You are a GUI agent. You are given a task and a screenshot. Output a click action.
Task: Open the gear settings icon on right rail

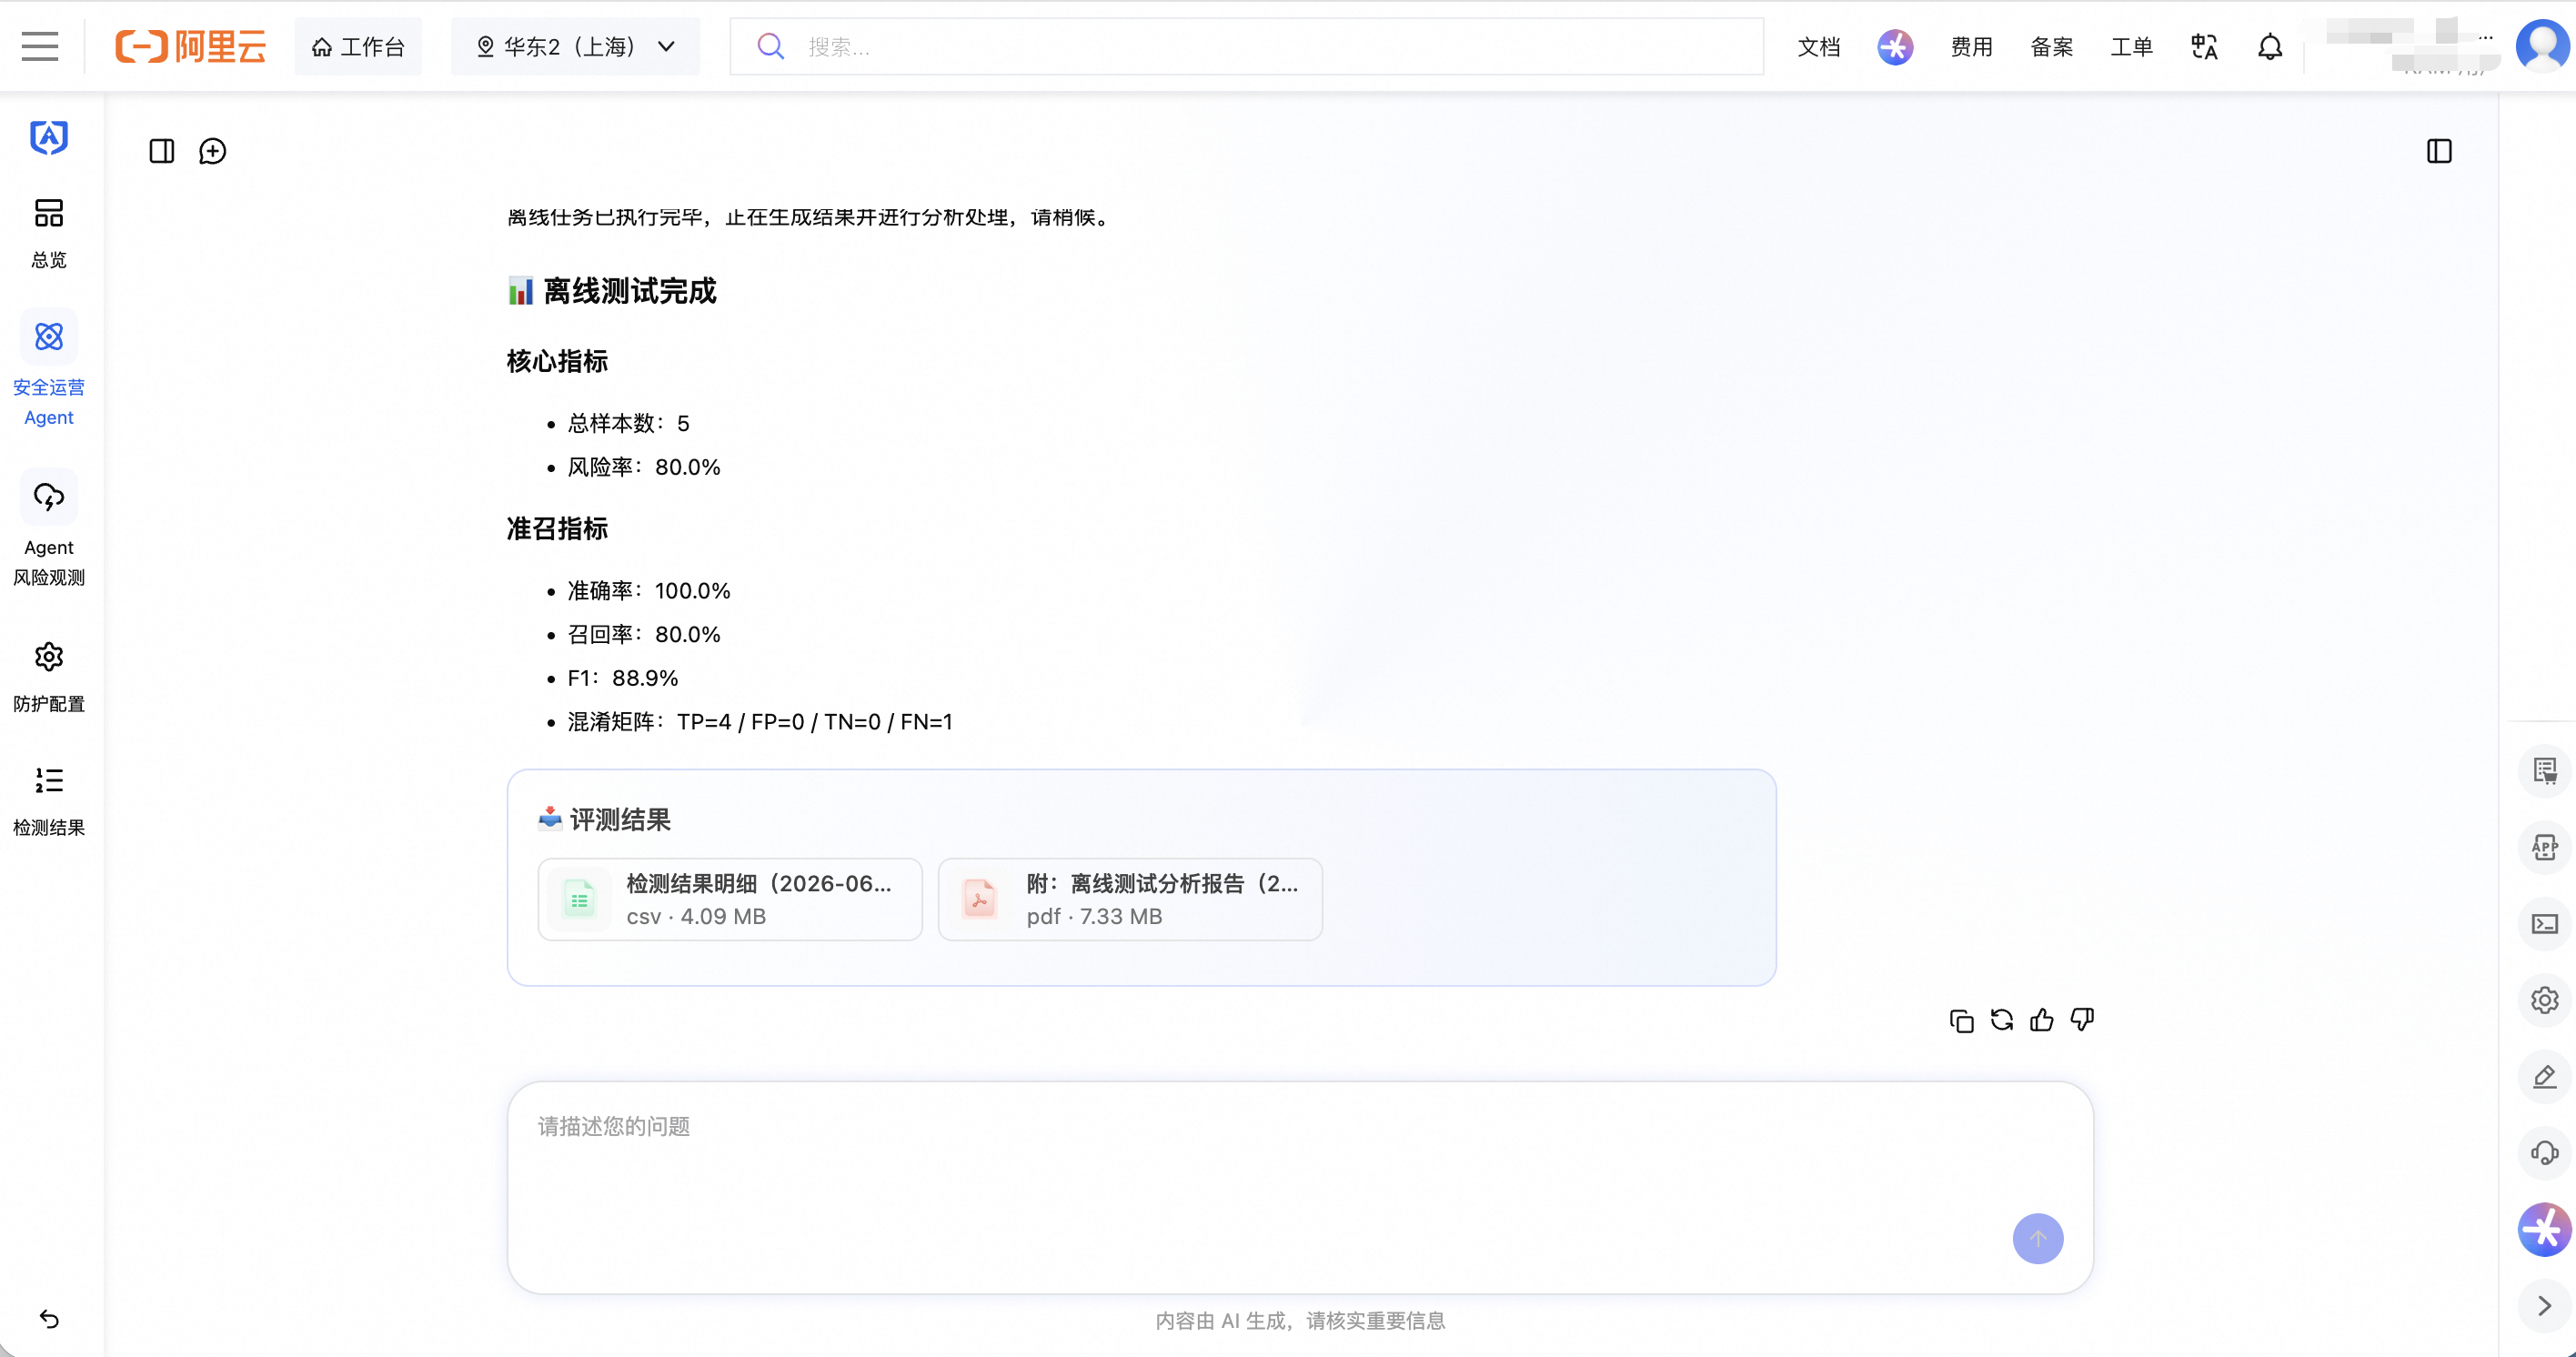point(2545,1000)
